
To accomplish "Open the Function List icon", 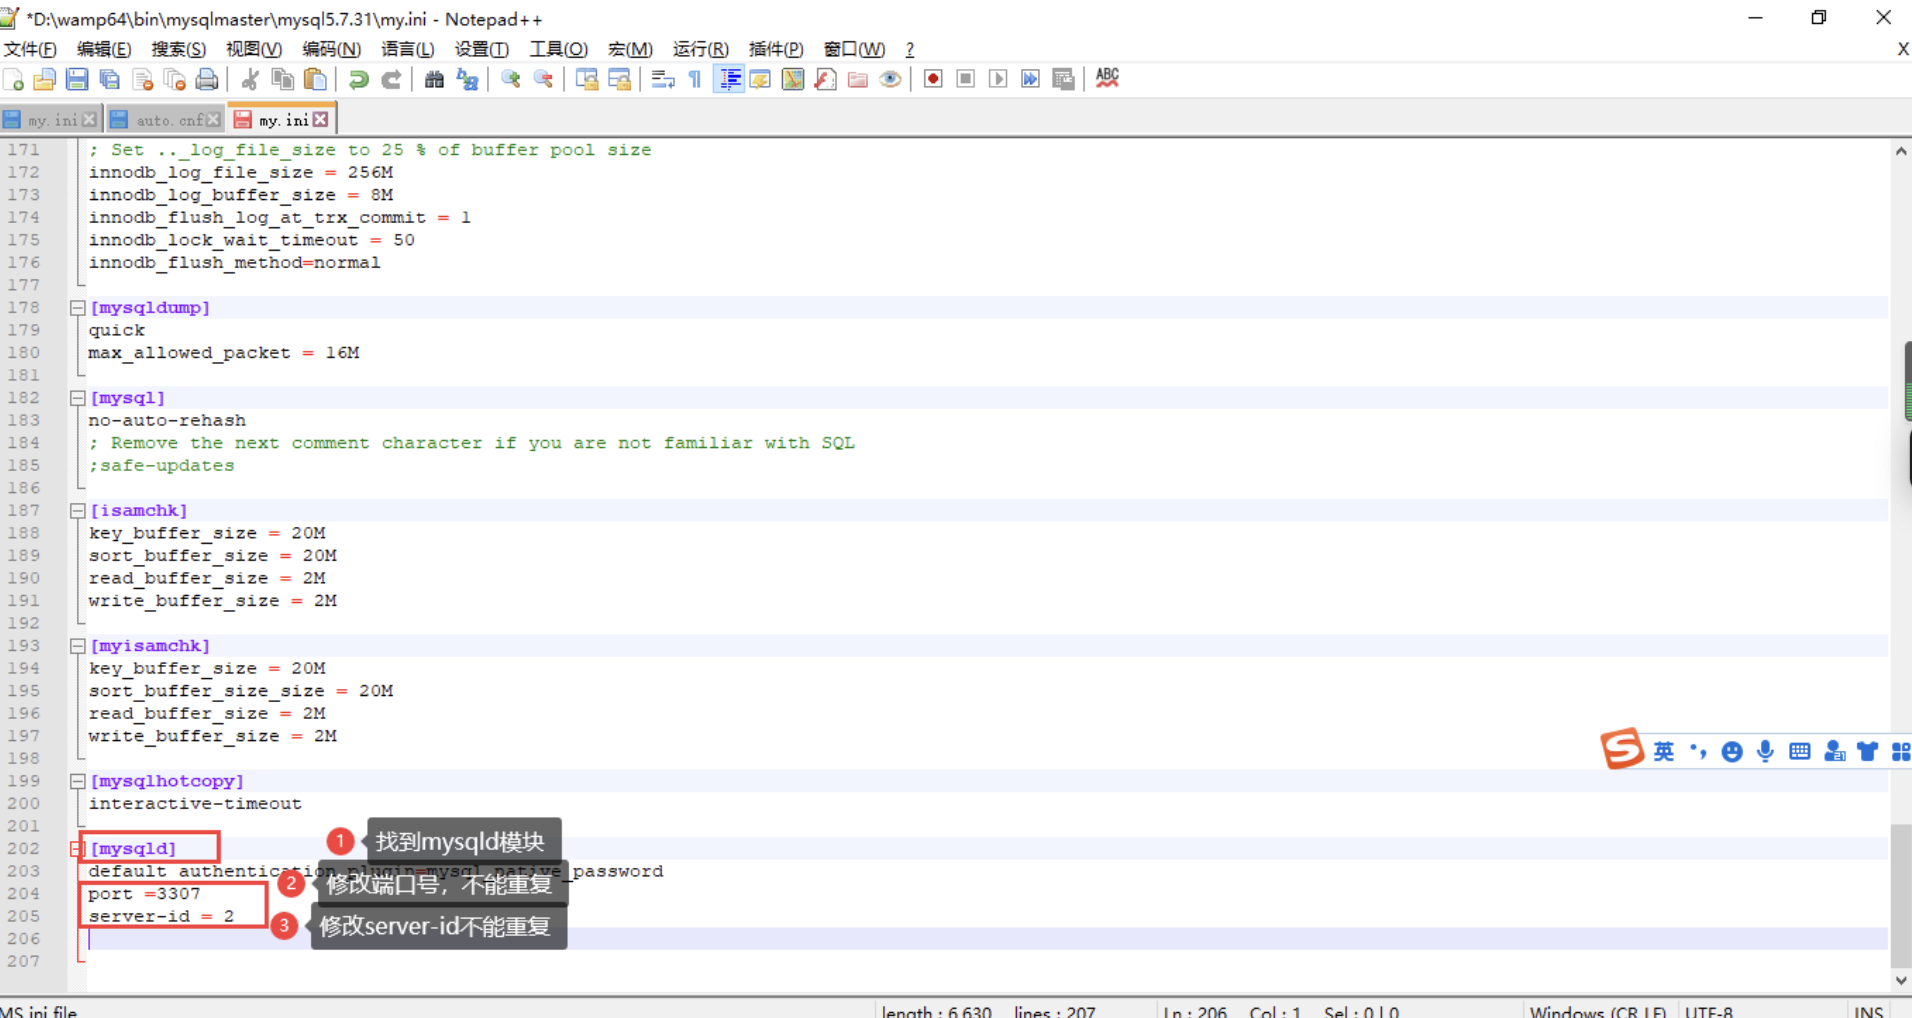I will coord(825,79).
